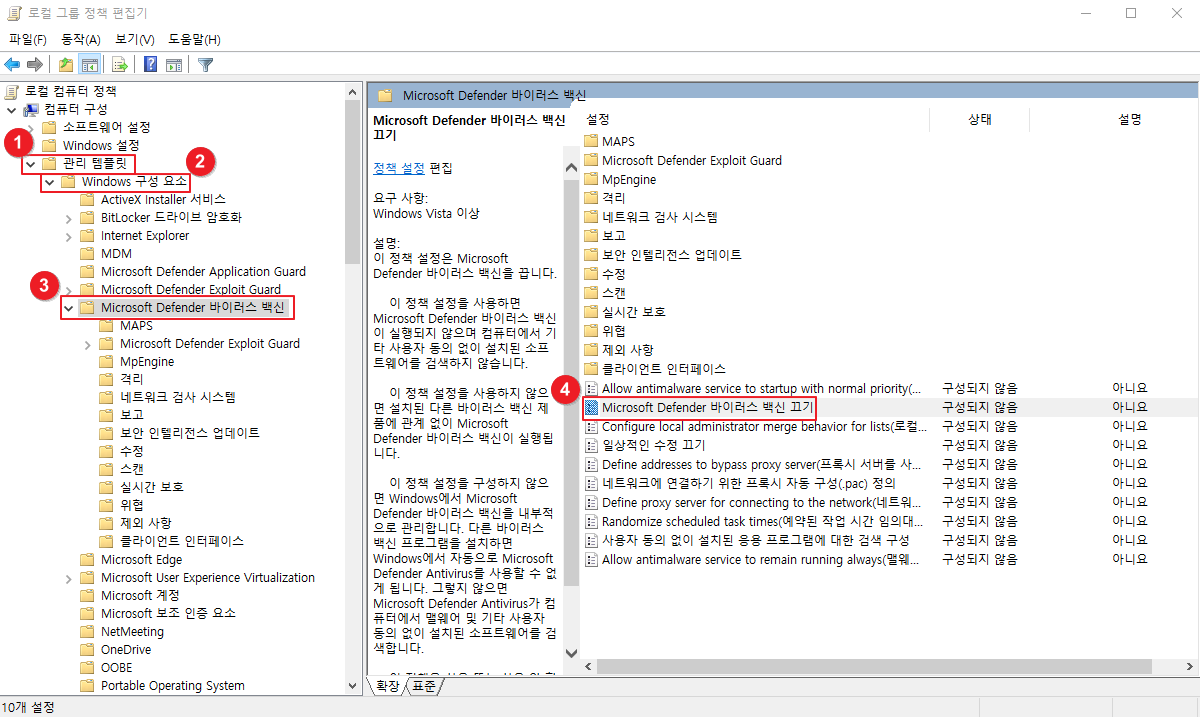Click BitLocker 드라이브 암호화 folder icon in tree

coord(88,217)
